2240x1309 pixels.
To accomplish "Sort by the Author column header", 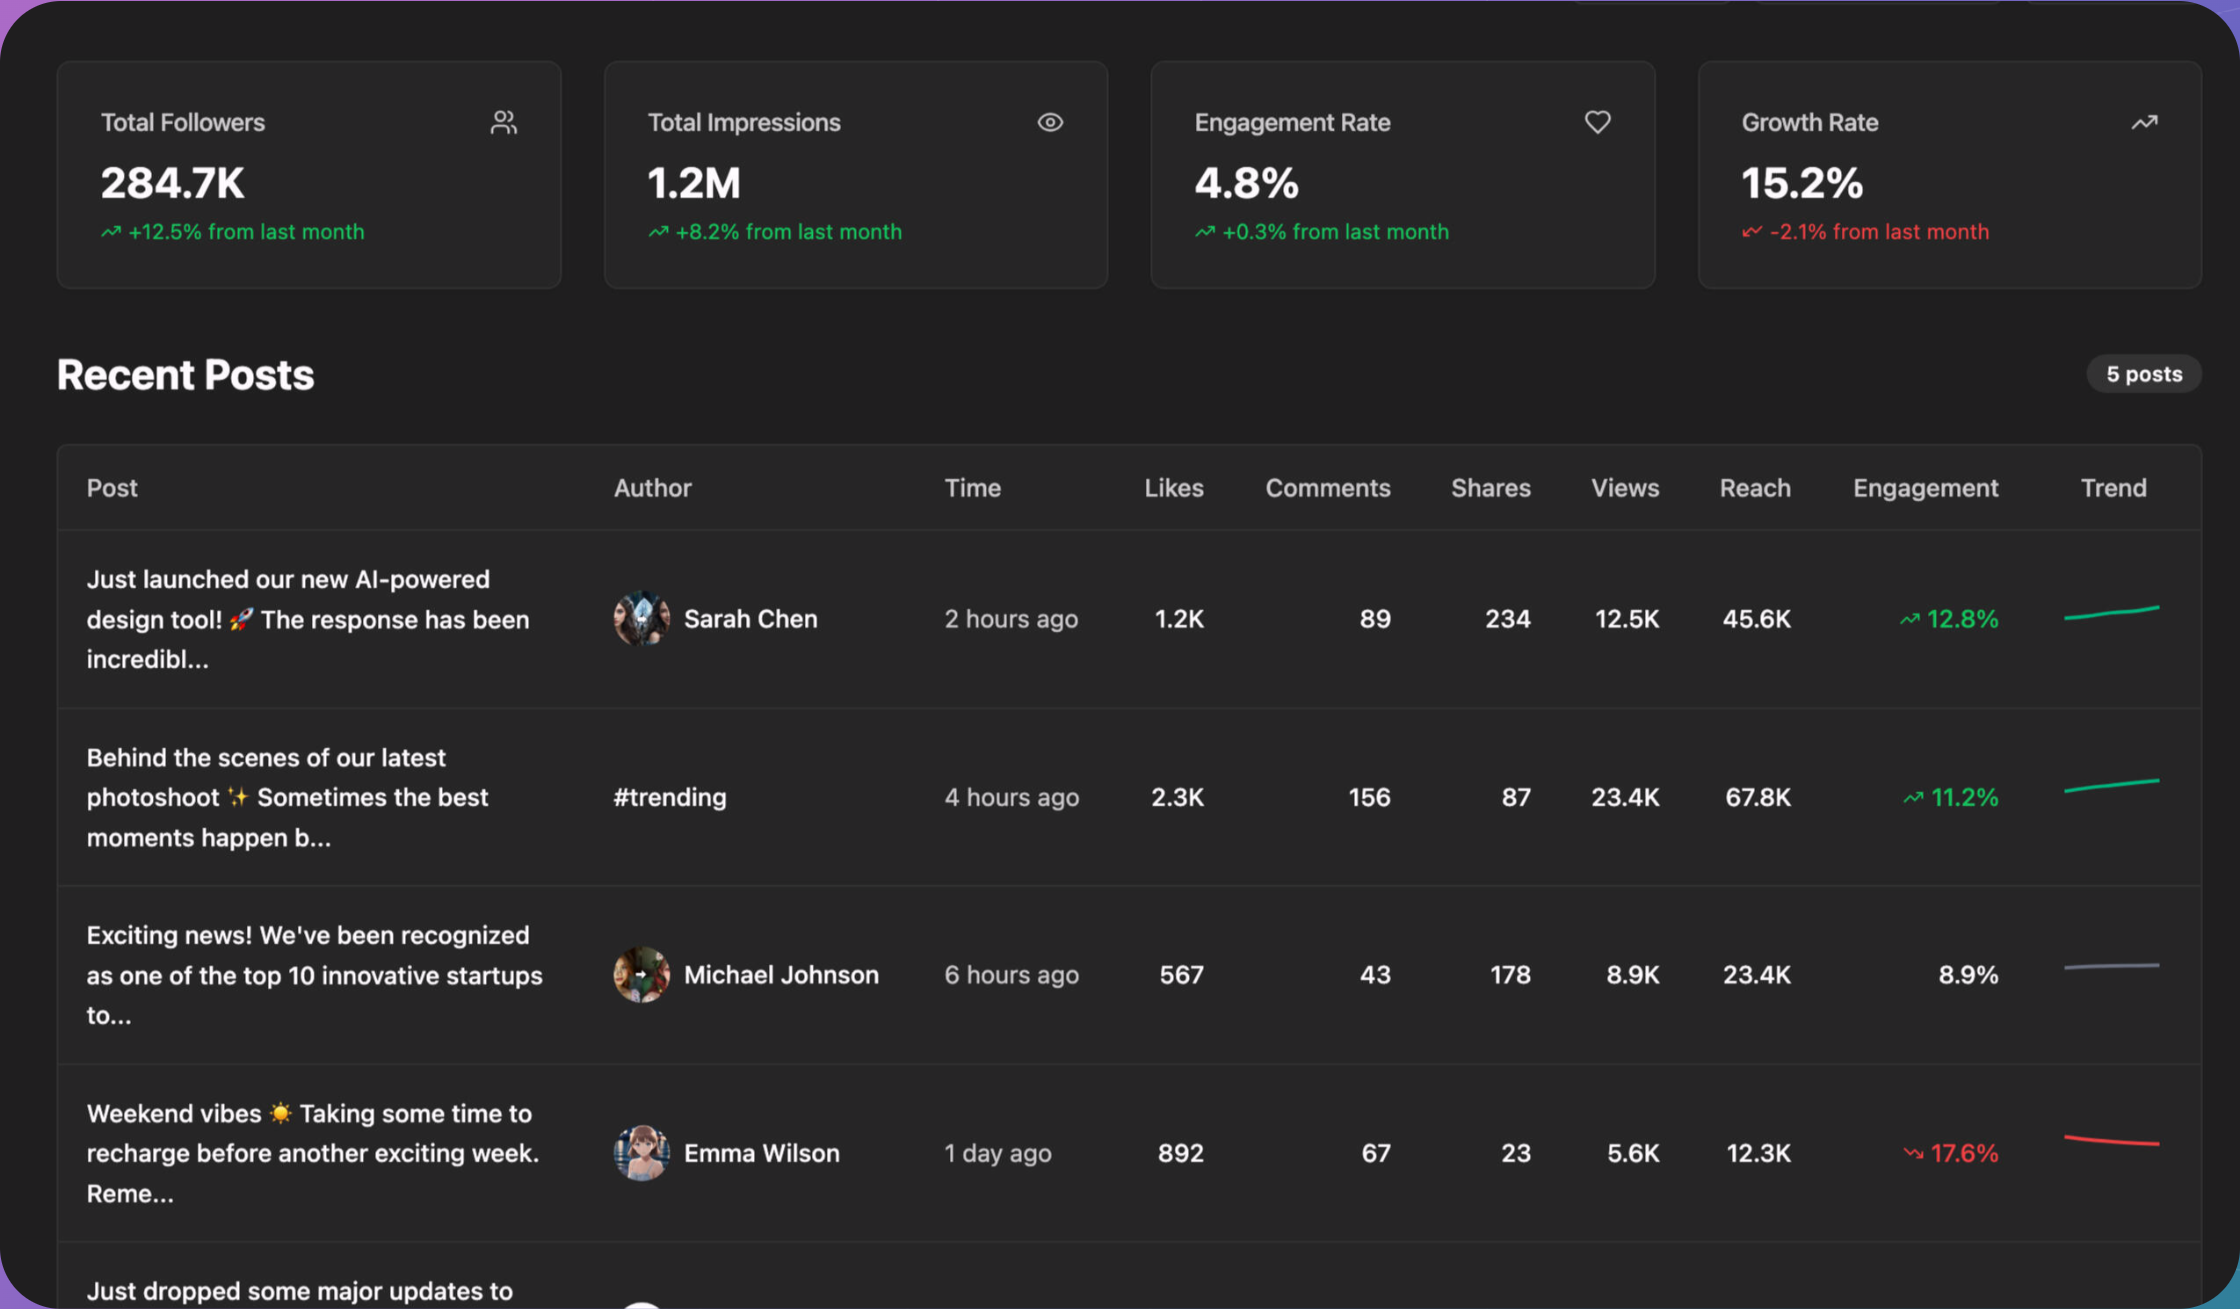I will (653, 488).
